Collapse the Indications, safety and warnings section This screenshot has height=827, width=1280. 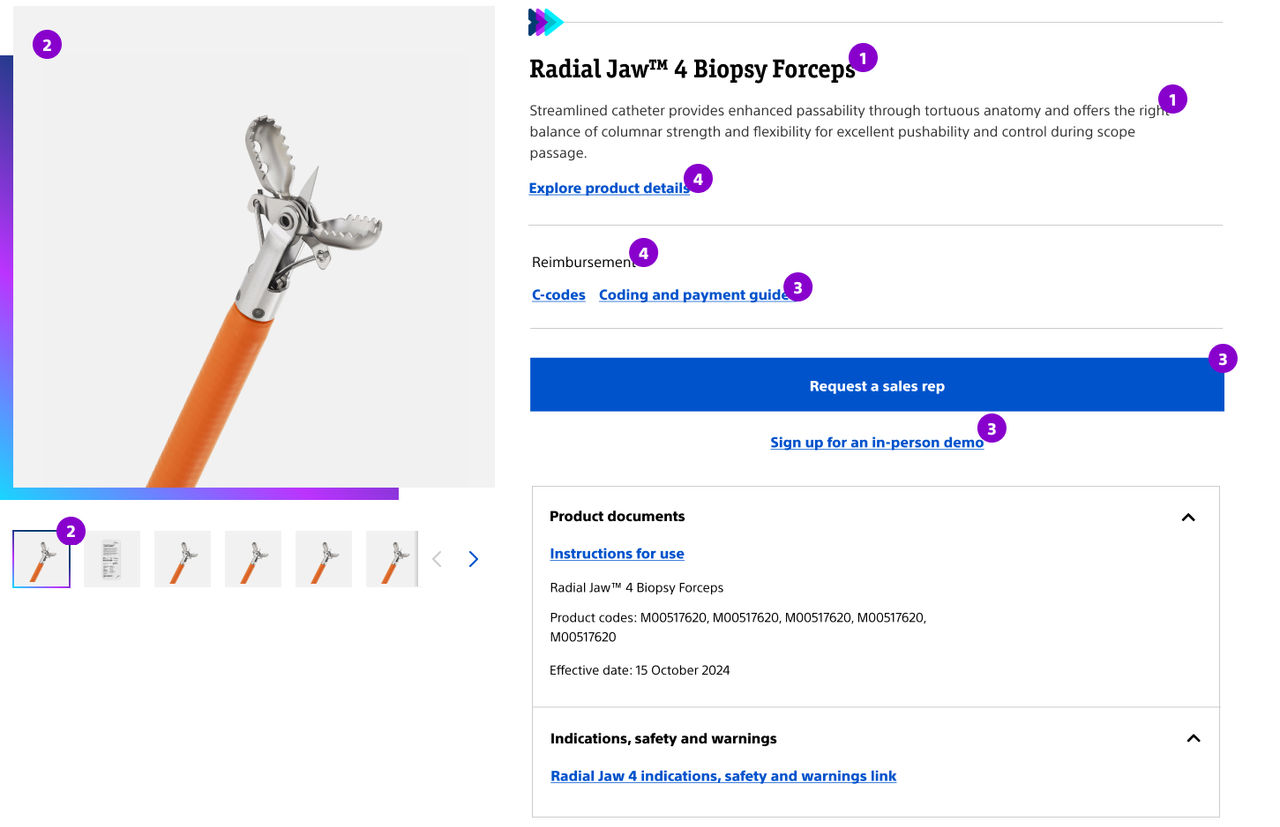point(1193,738)
